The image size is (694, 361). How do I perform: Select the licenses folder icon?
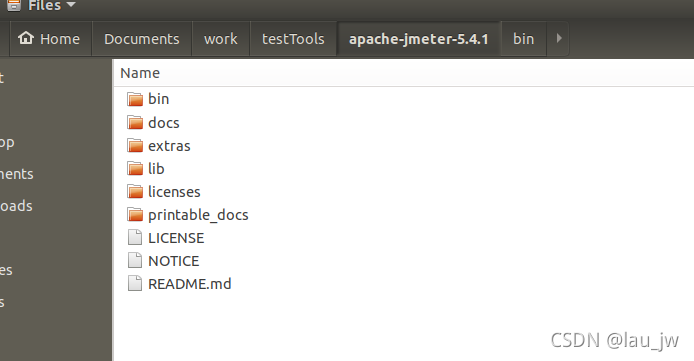click(x=135, y=192)
